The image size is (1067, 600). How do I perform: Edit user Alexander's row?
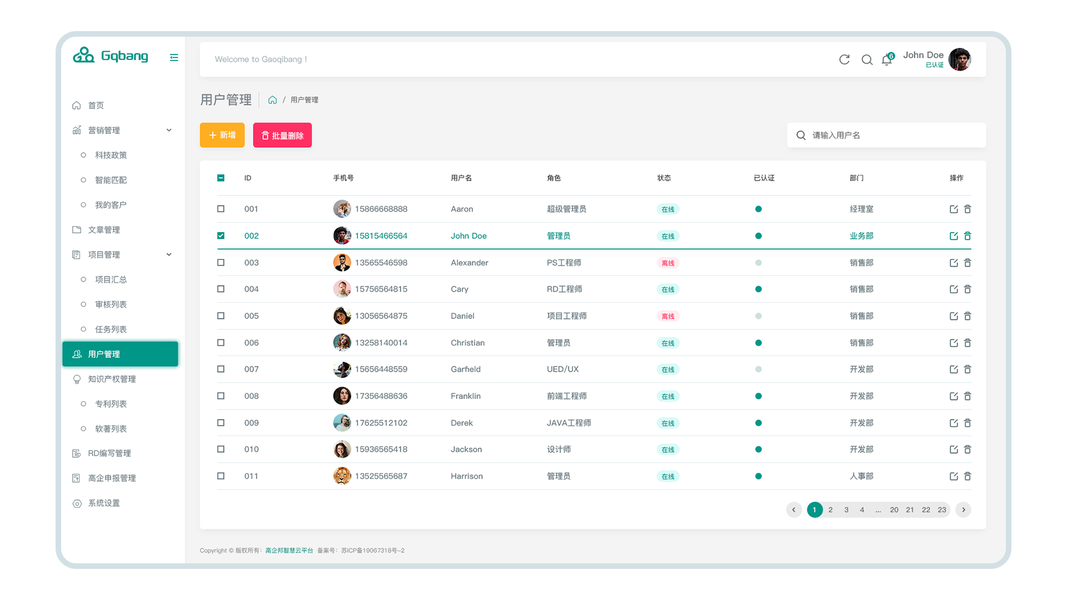pyautogui.click(x=953, y=263)
